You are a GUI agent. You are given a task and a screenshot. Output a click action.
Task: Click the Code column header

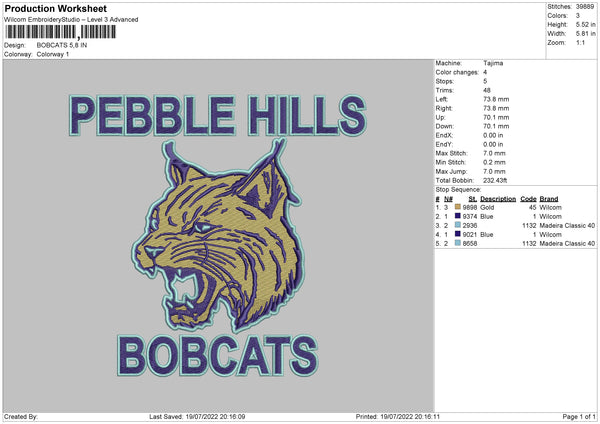[x=528, y=199]
